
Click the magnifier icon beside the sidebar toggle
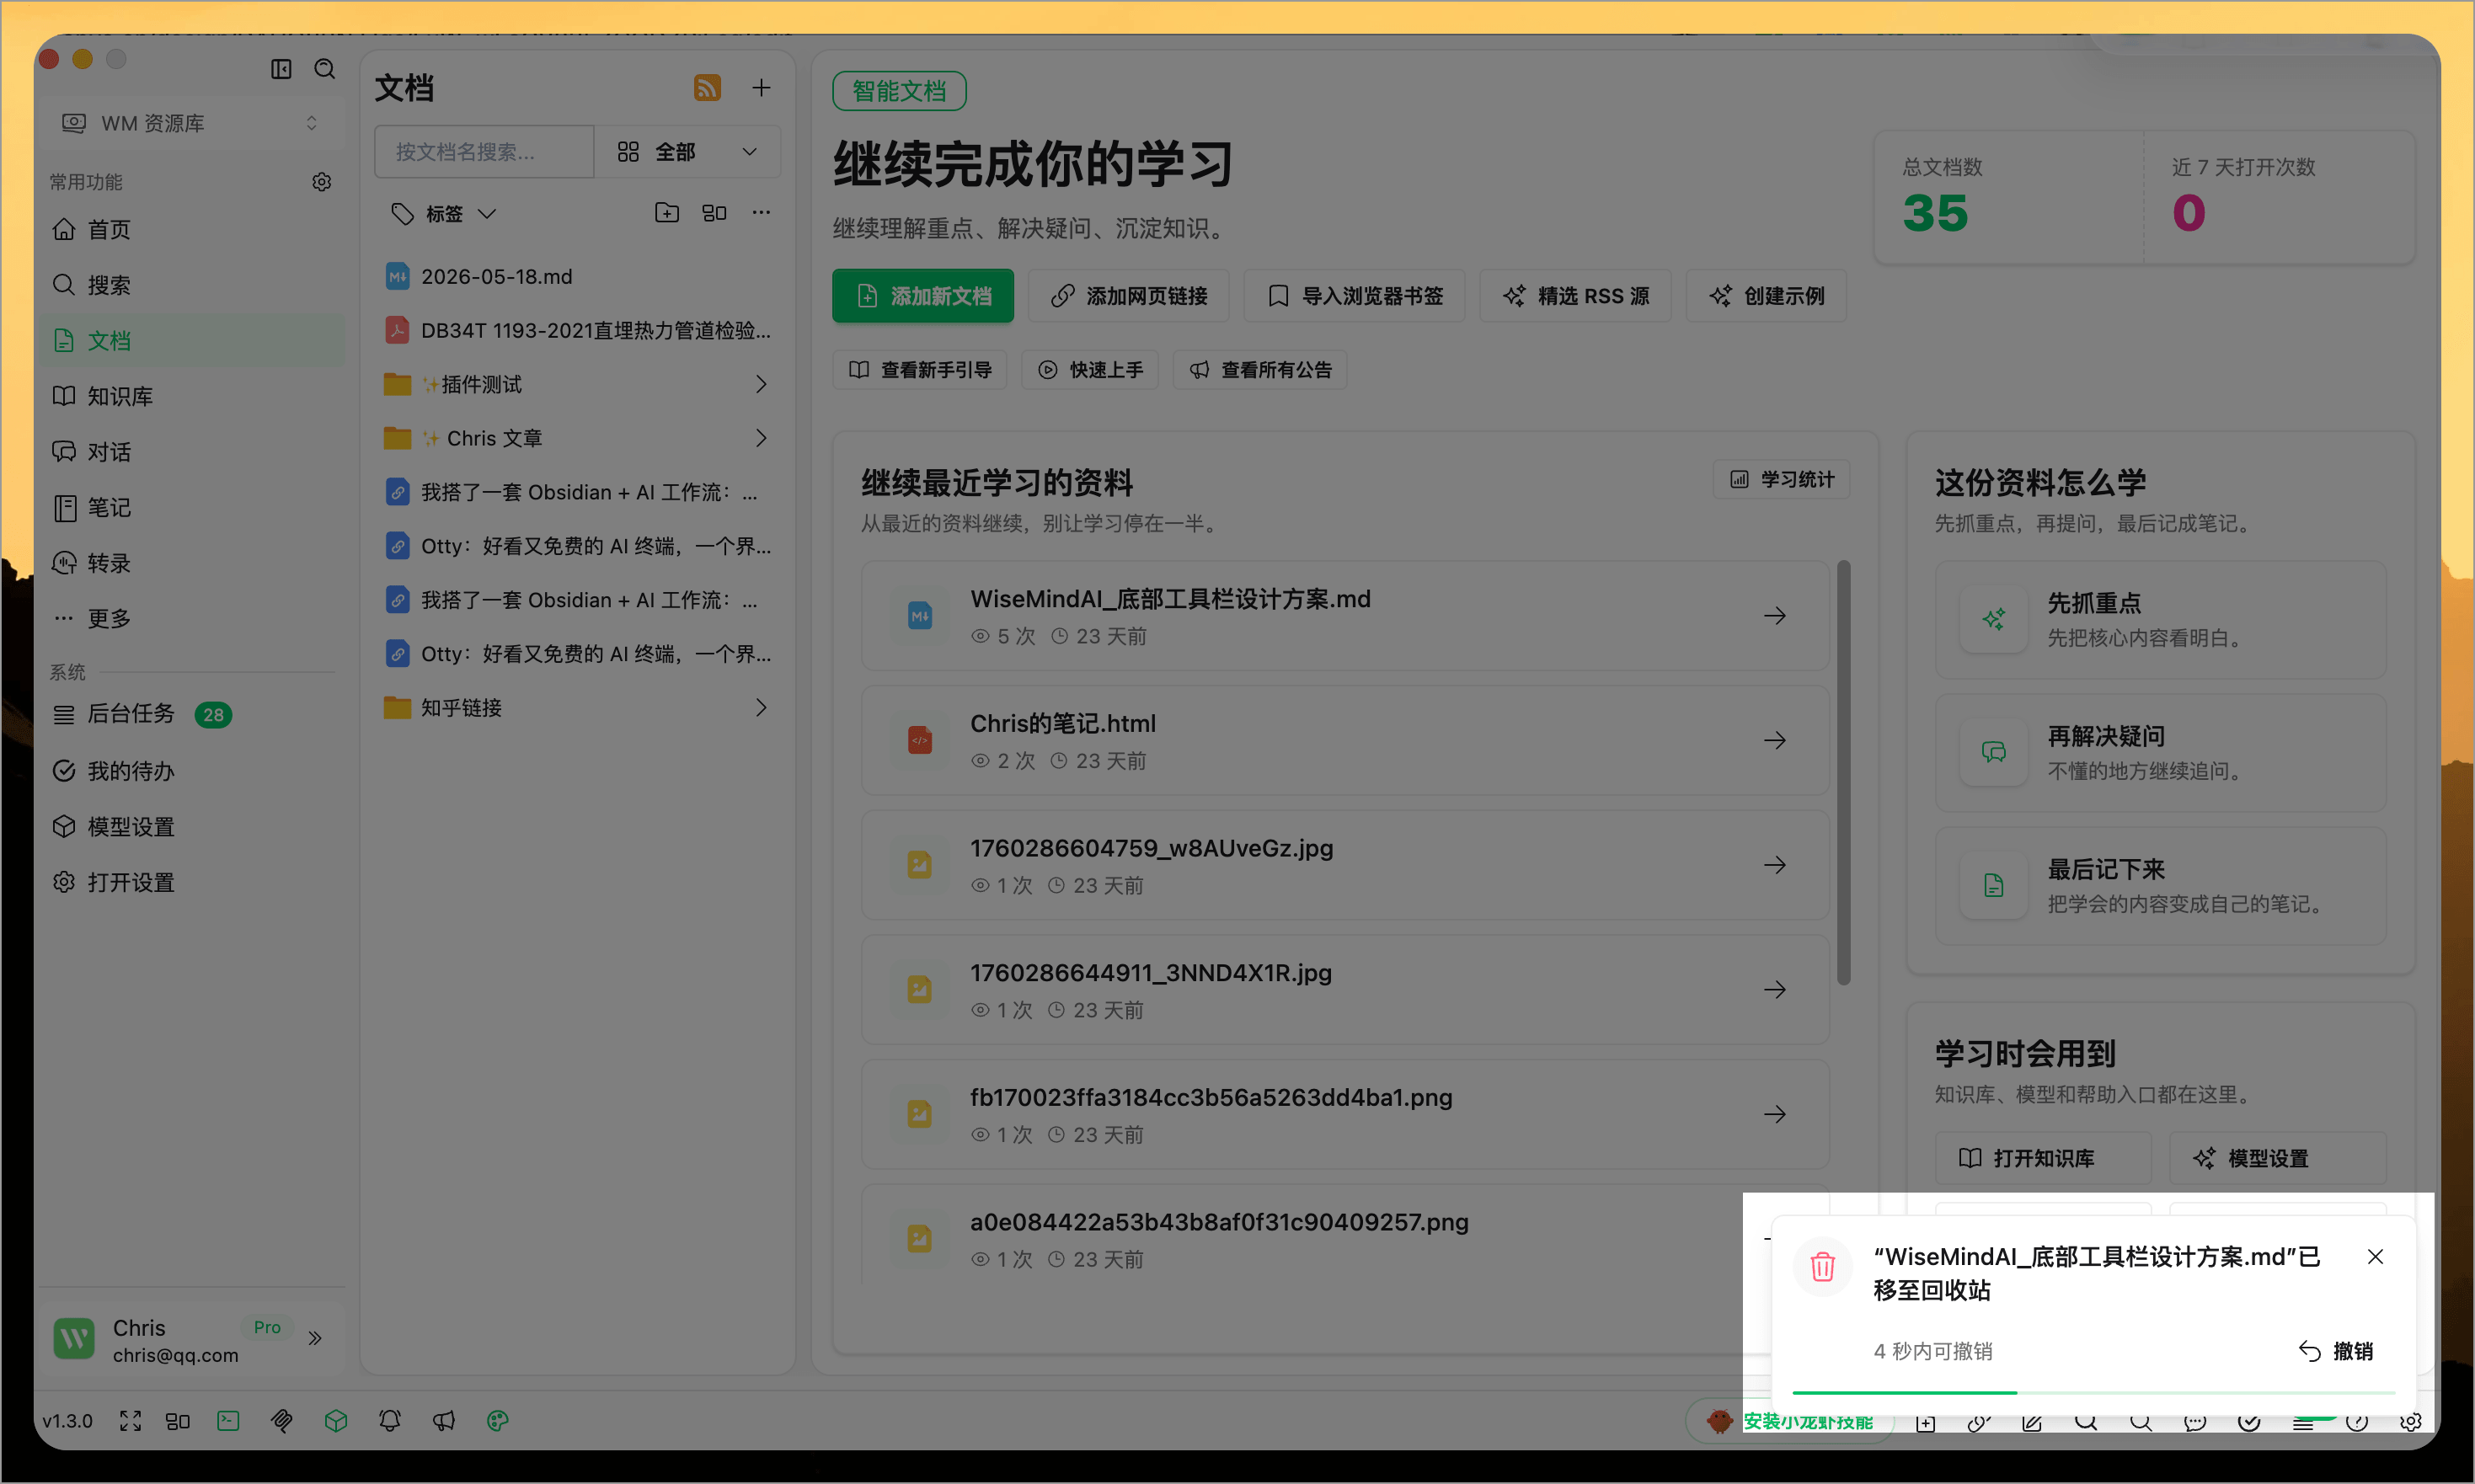pyautogui.click(x=325, y=68)
